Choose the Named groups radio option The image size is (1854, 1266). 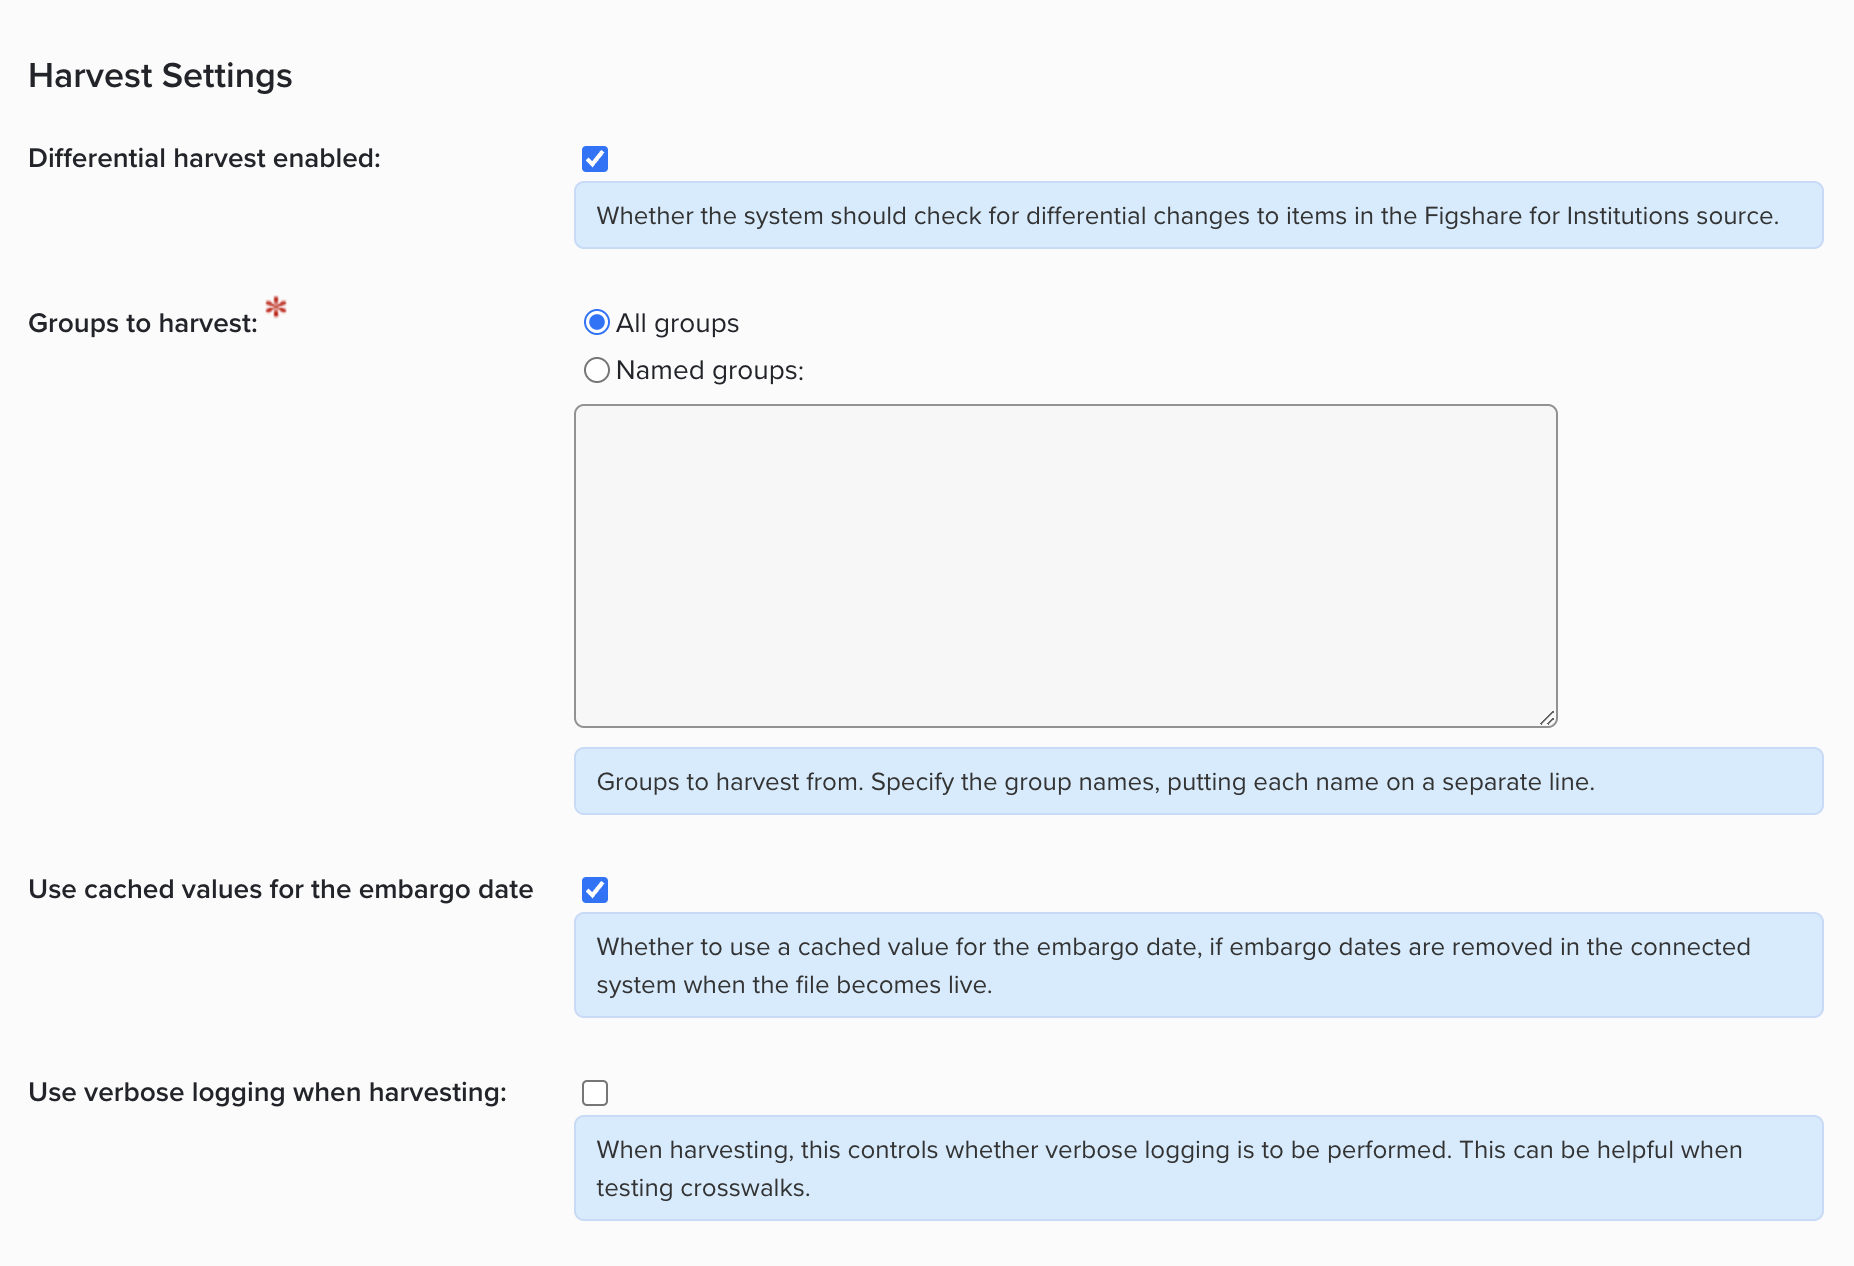point(597,370)
